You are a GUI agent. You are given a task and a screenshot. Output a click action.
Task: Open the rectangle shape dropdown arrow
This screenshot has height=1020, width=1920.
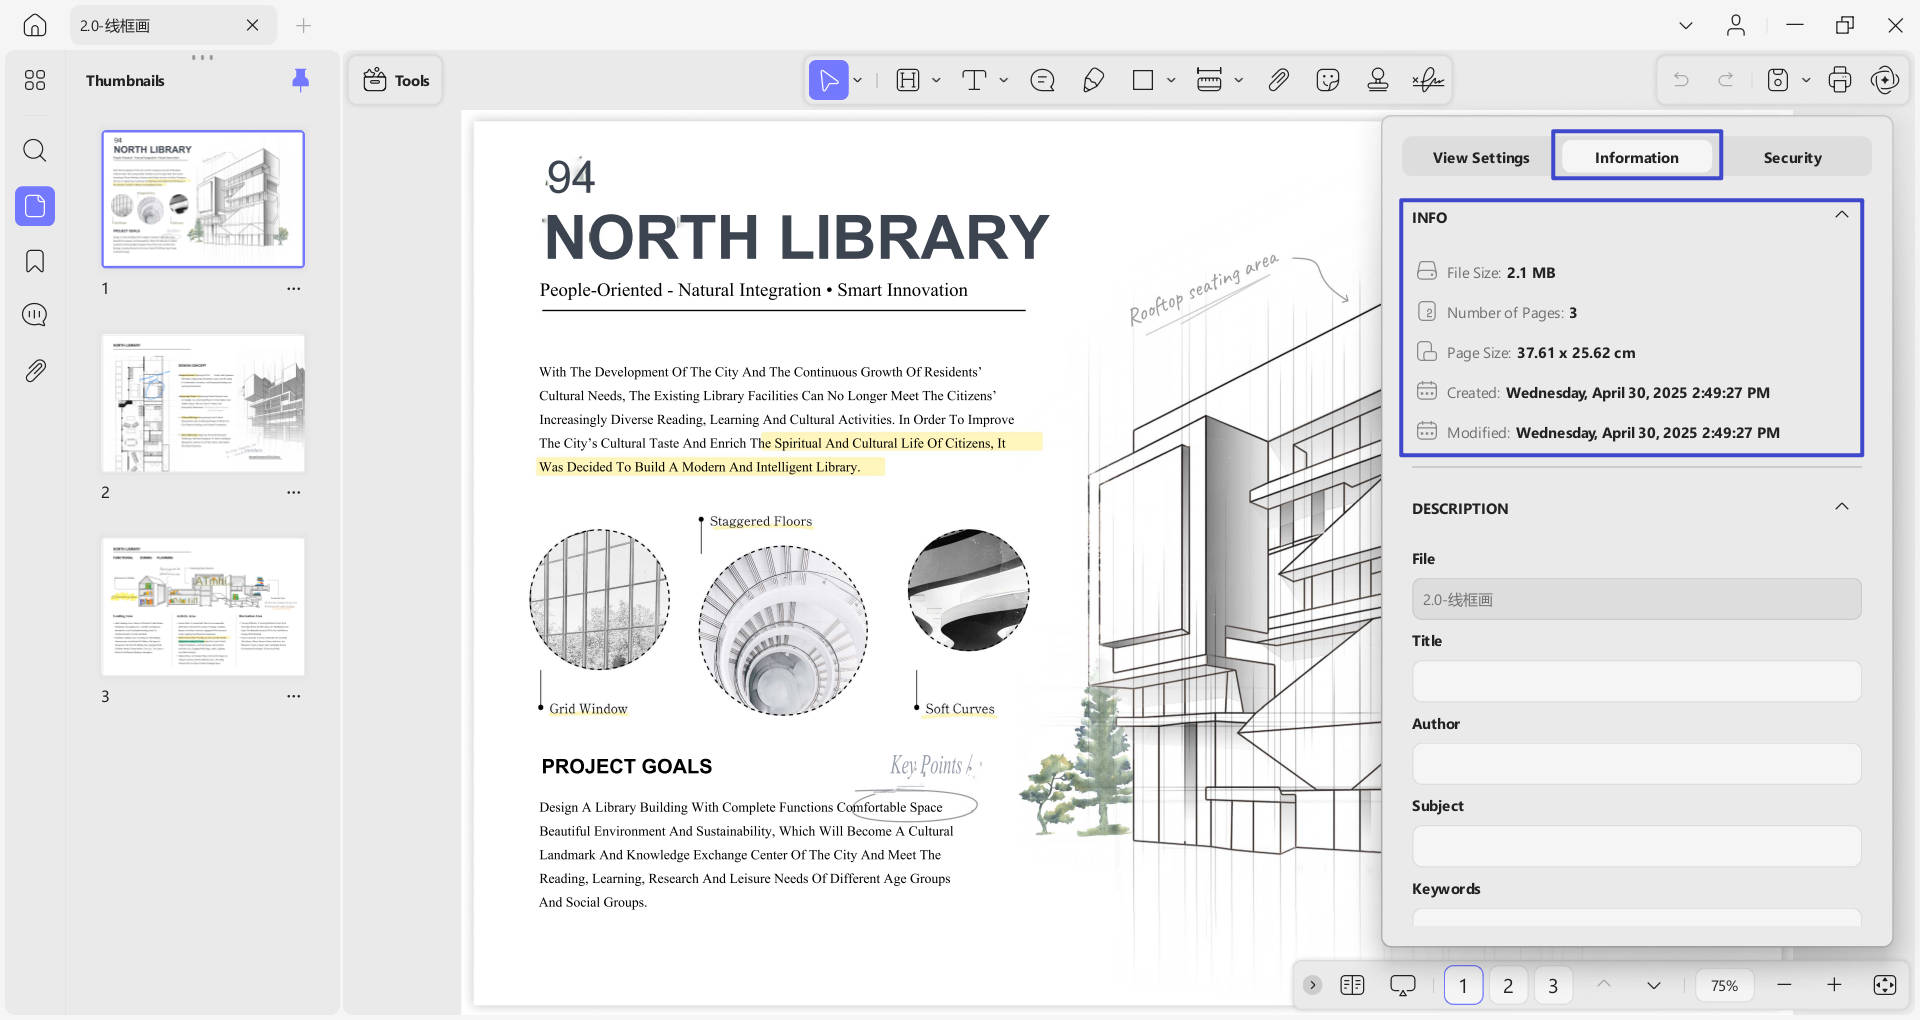(1171, 80)
